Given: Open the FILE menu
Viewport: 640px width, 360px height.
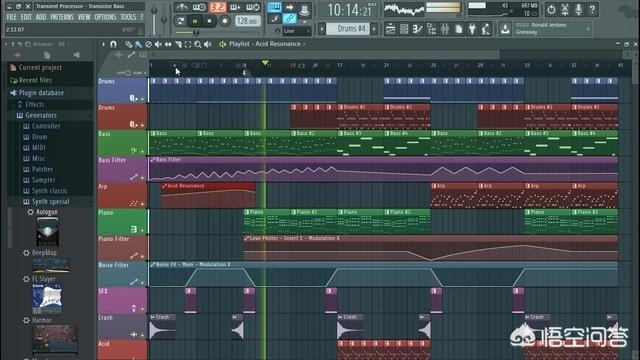Looking at the screenshot, I should point(11,17).
